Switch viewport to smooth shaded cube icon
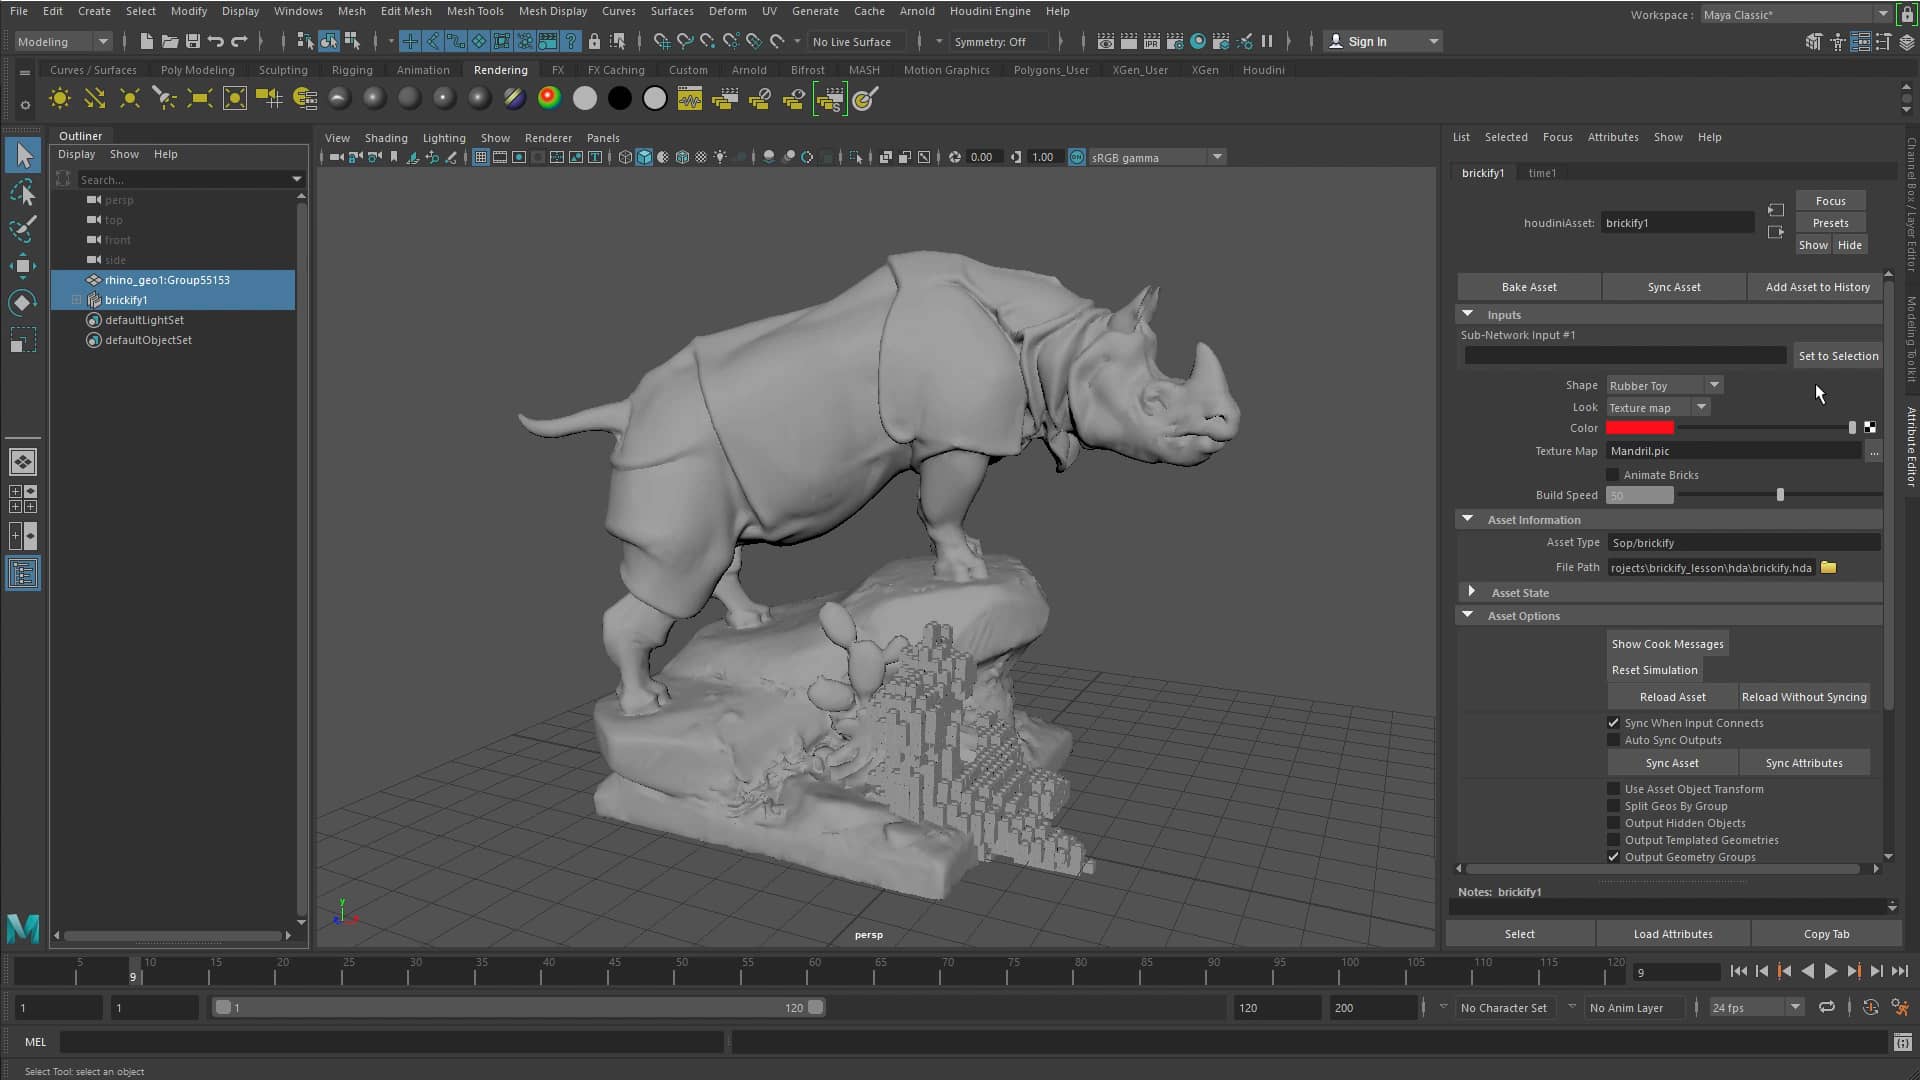 coord(644,156)
